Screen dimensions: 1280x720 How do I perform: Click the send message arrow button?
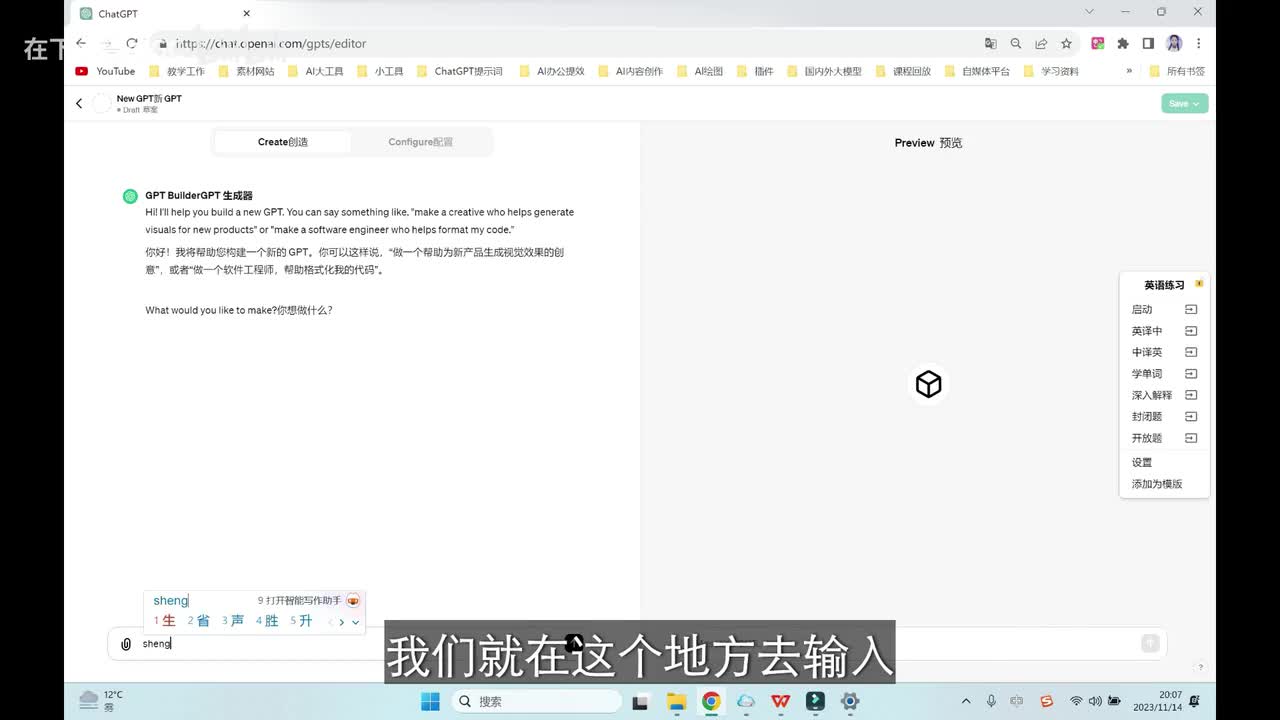tap(1150, 644)
